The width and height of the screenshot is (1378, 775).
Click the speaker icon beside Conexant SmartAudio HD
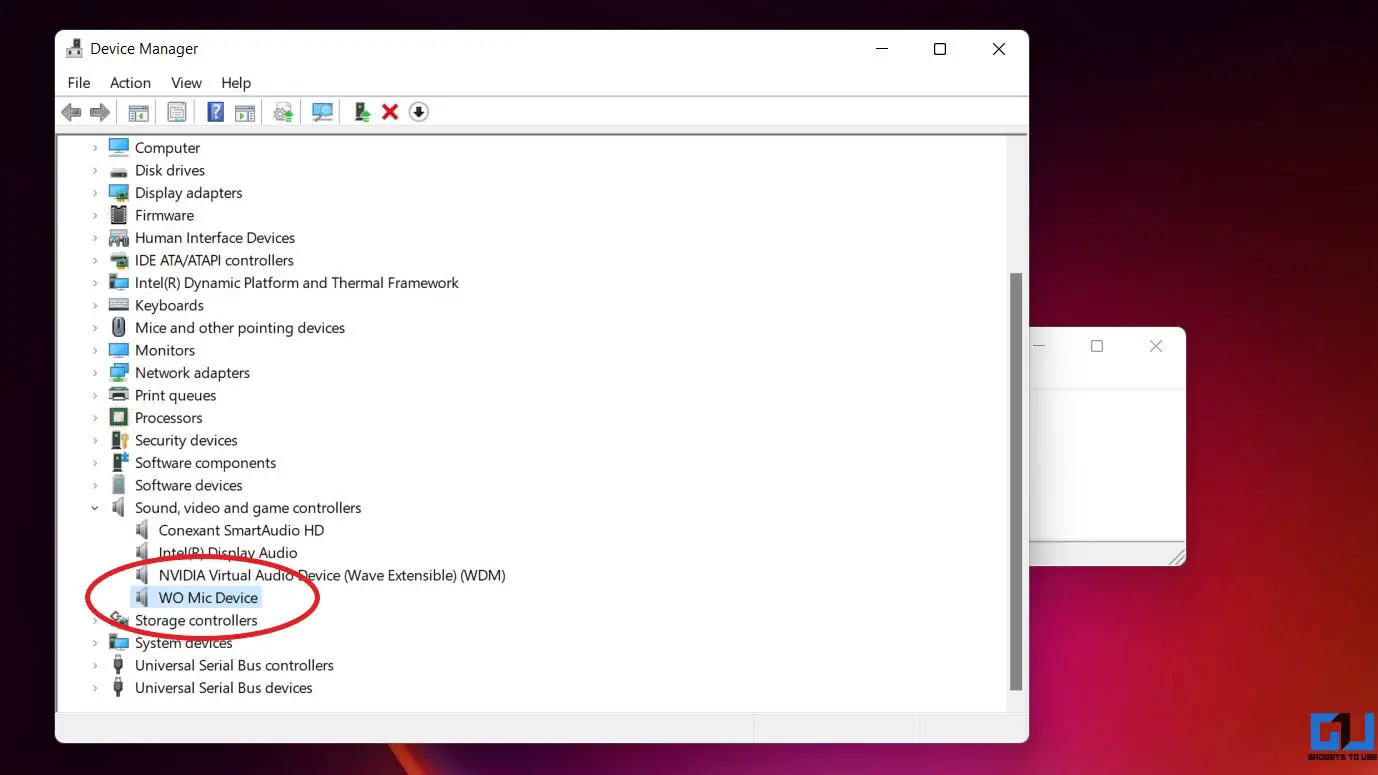142,530
